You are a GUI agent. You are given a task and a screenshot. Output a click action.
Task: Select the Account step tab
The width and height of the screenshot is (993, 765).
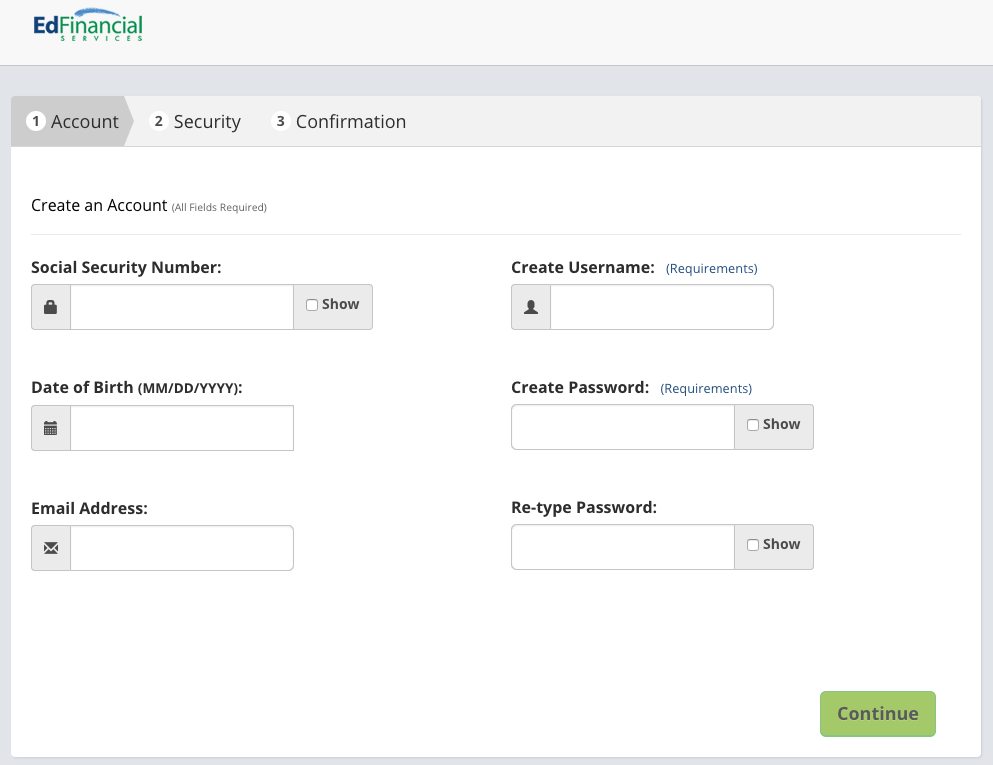pos(72,122)
